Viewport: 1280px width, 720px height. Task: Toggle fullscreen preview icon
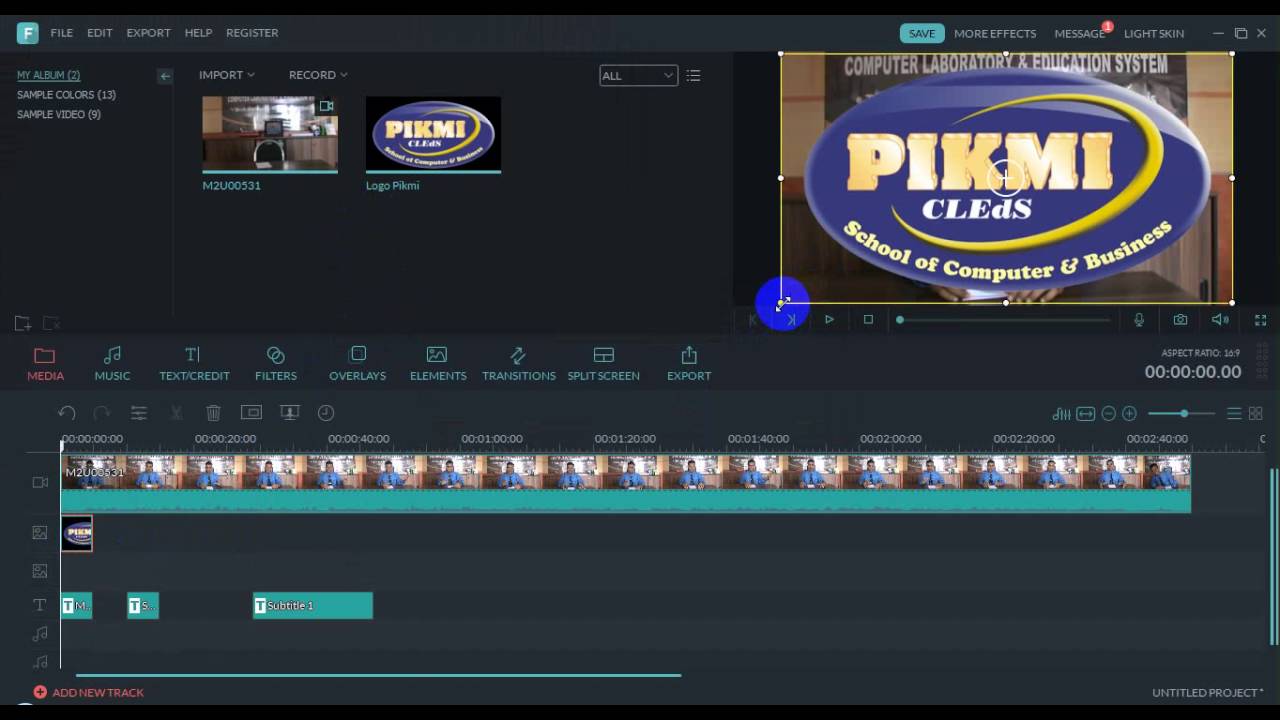1261,320
